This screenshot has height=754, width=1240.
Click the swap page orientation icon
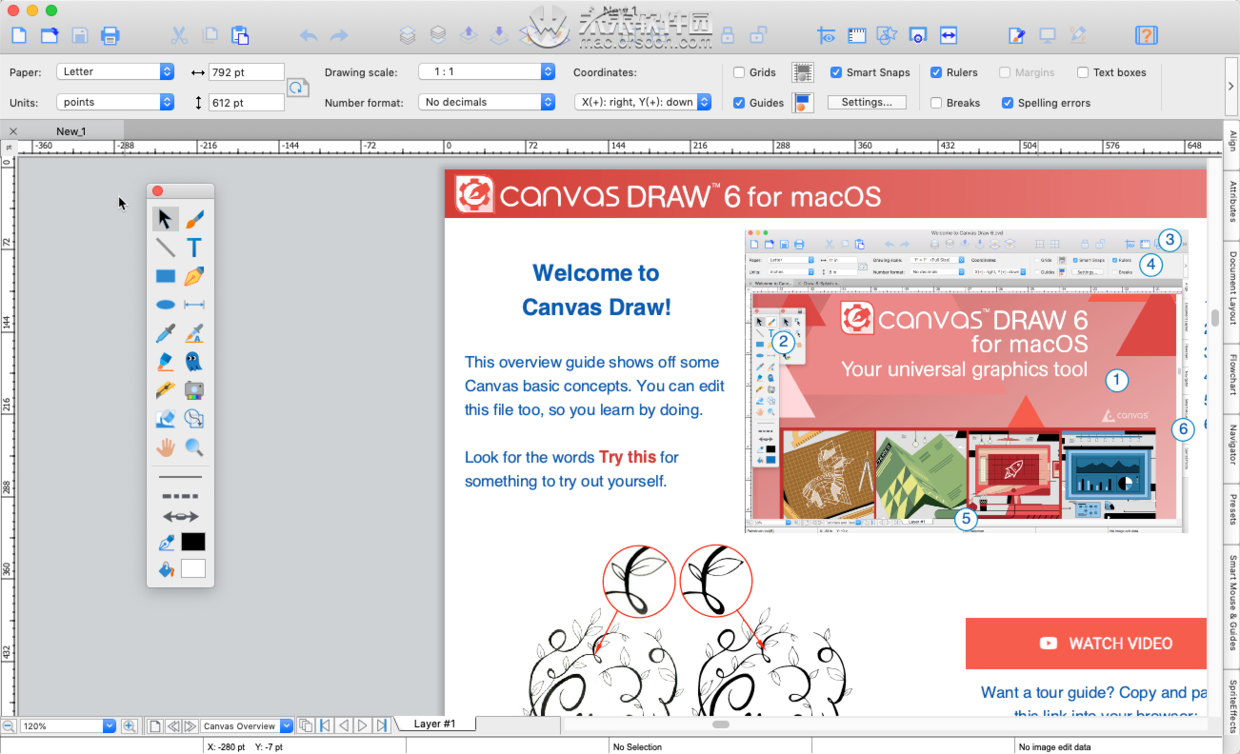click(x=297, y=88)
